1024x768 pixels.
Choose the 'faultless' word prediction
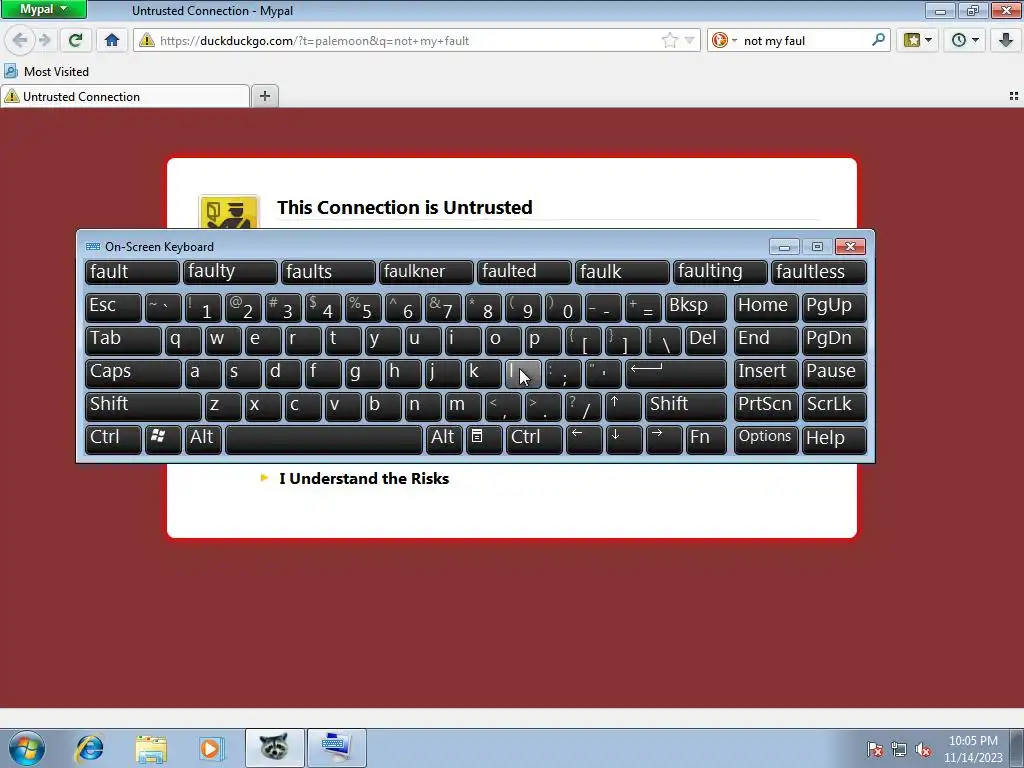(818, 272)
